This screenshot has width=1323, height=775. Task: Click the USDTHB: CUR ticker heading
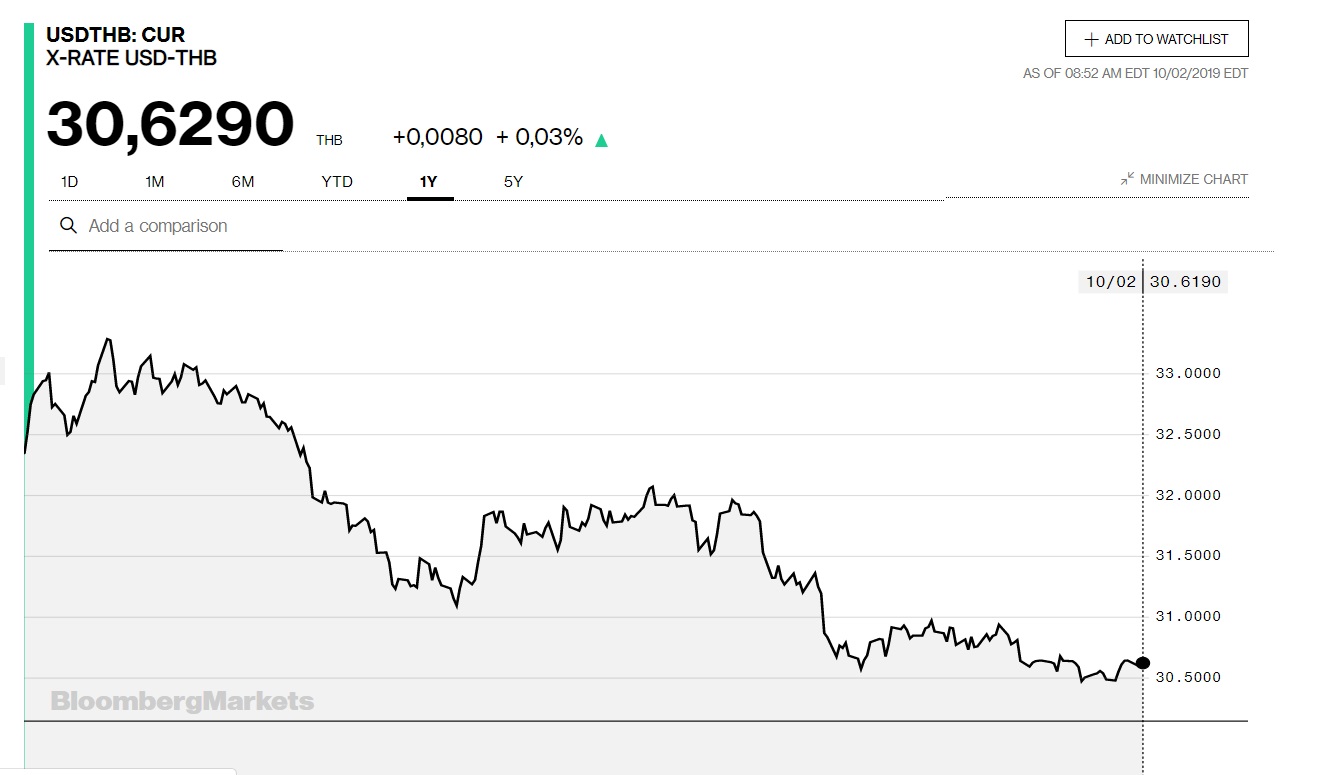116,36
